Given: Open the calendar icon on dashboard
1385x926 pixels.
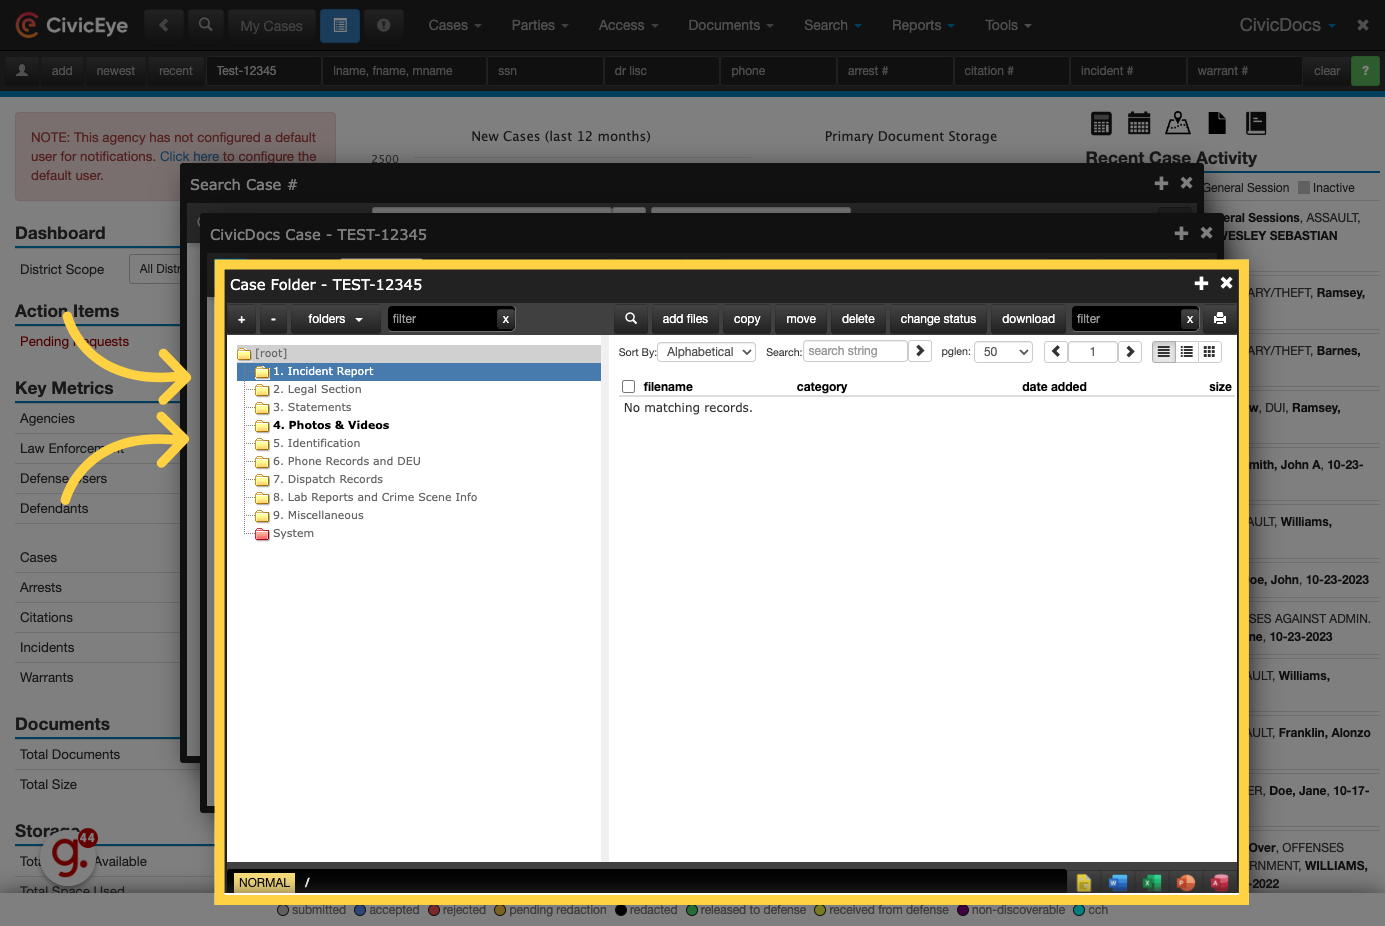Looking at the screenshot, I should pos(1139,124).
